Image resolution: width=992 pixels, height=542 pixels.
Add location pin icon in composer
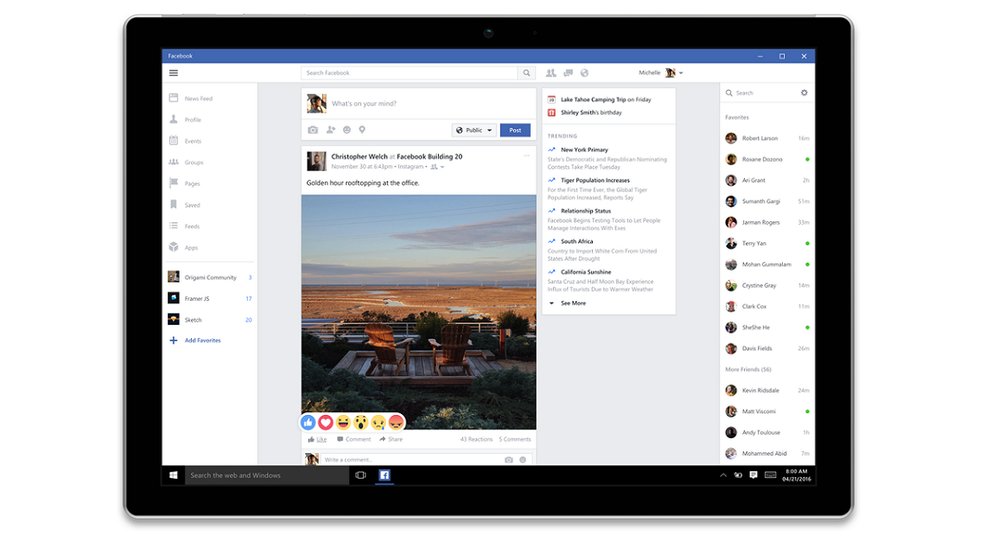click(362, 130)
